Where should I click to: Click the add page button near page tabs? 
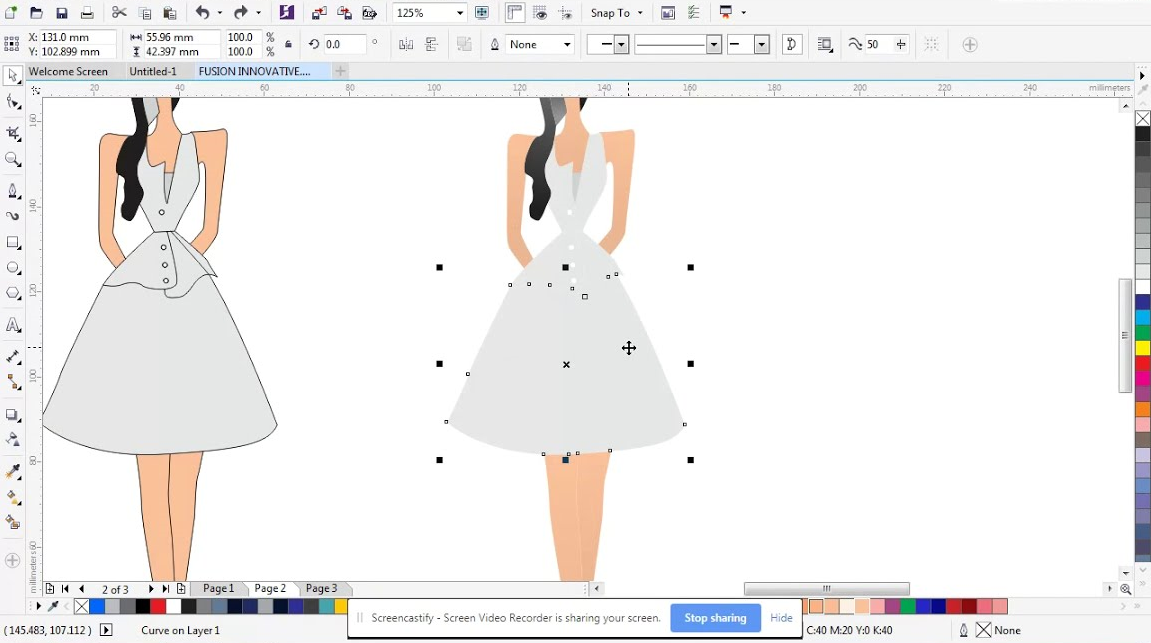tap(181, 588)
